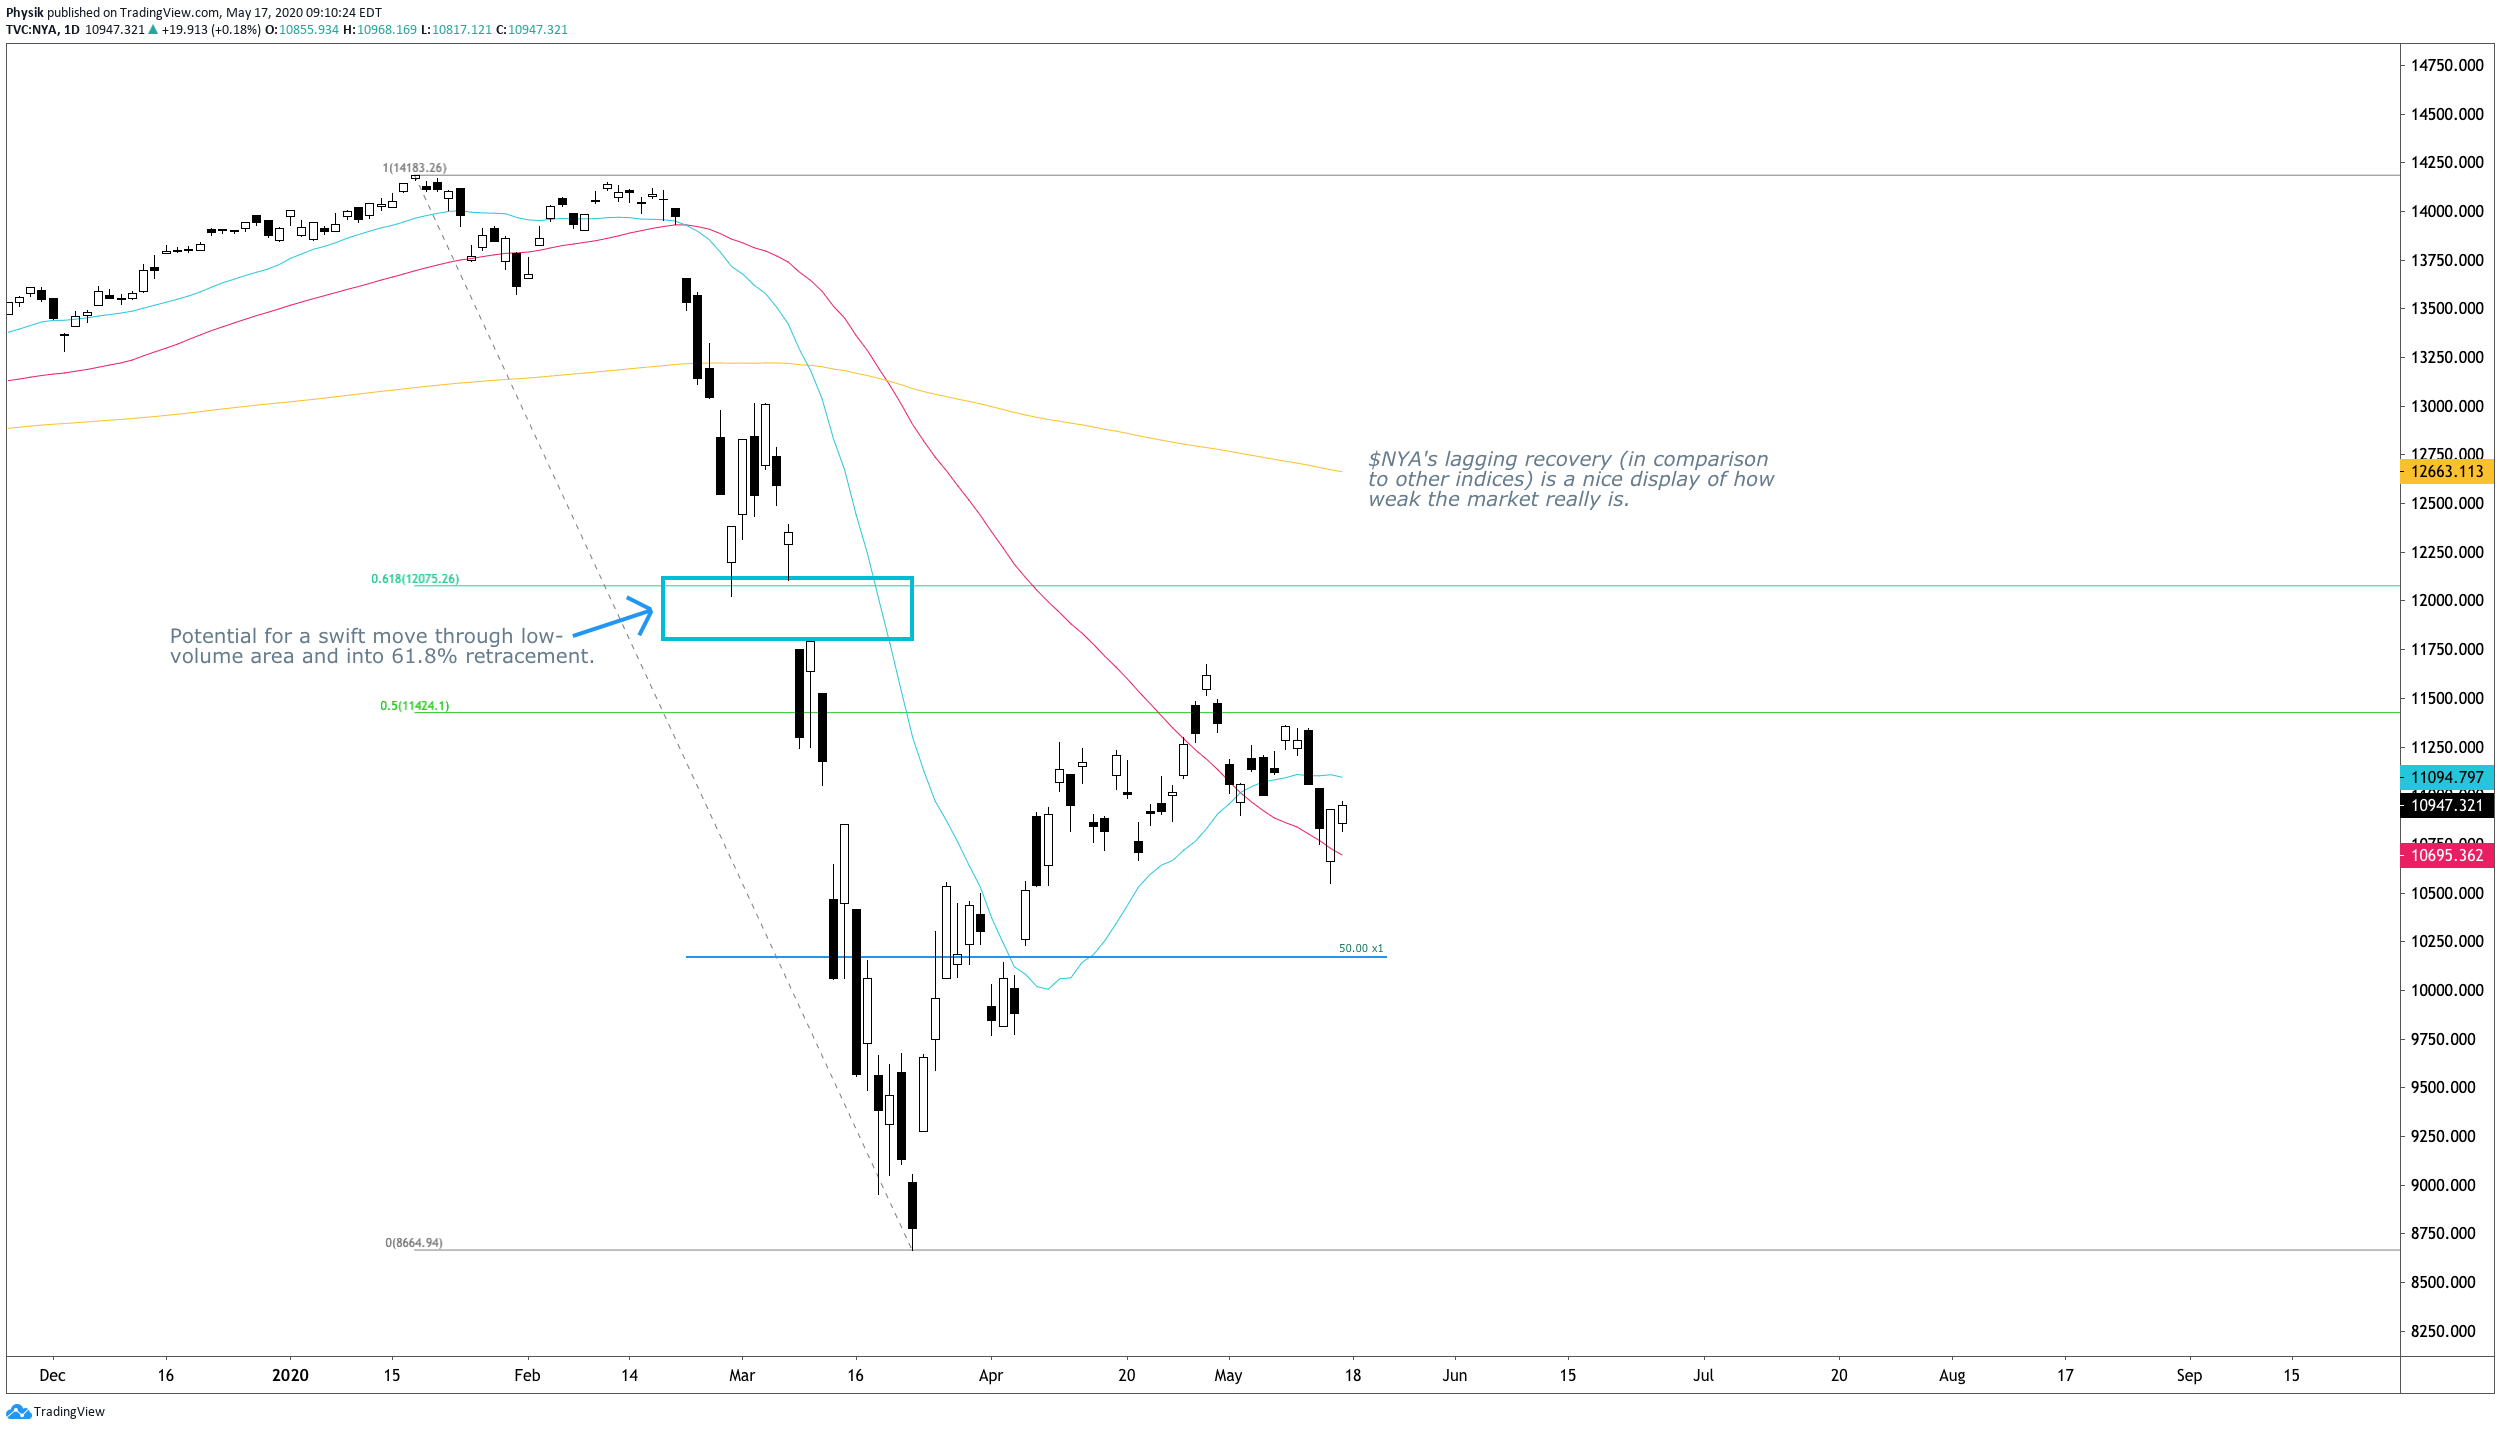2501x1430 pixels.
Task: Click the Feb label on time axis
Action: [x=527, y=1375]
